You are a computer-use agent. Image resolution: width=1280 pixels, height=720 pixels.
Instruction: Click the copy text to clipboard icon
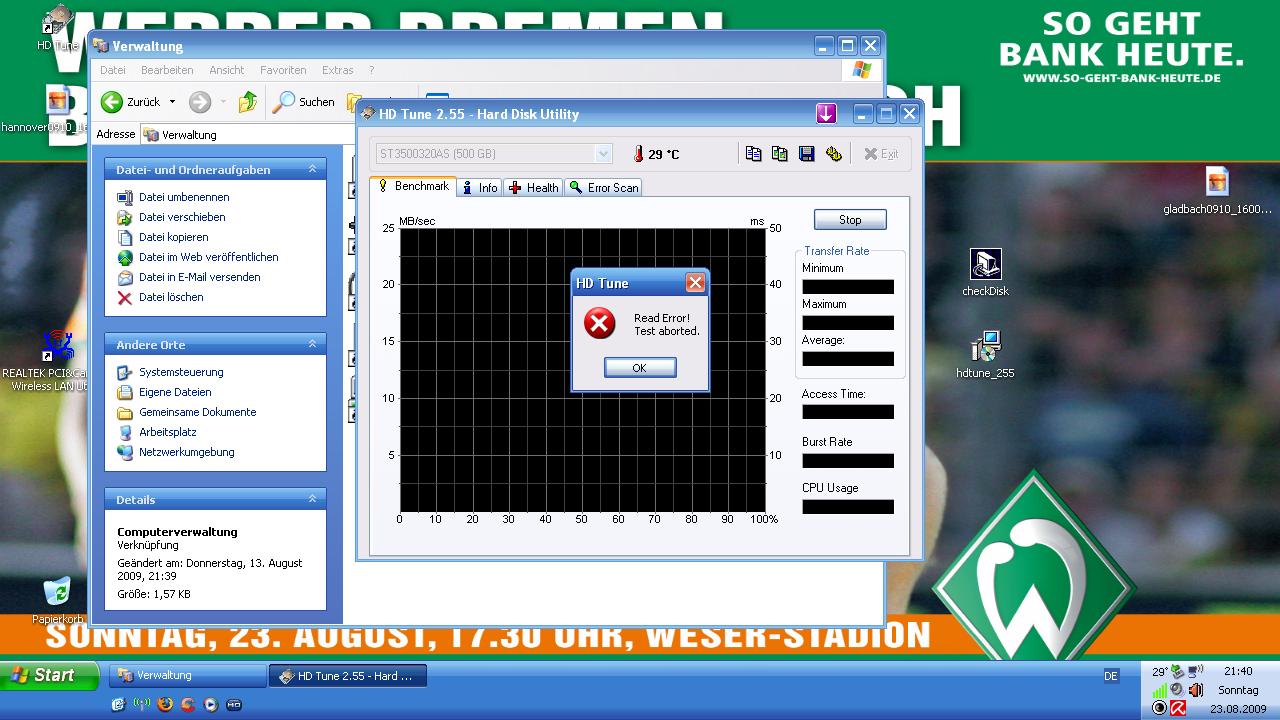click(x=753, y=153)
